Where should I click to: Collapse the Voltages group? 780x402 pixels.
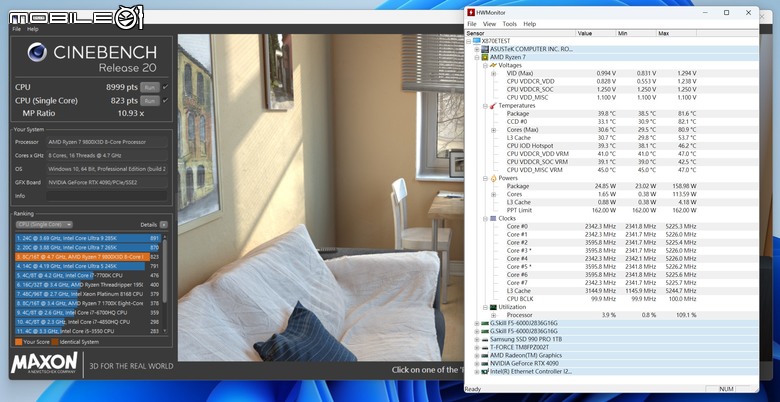485,65
